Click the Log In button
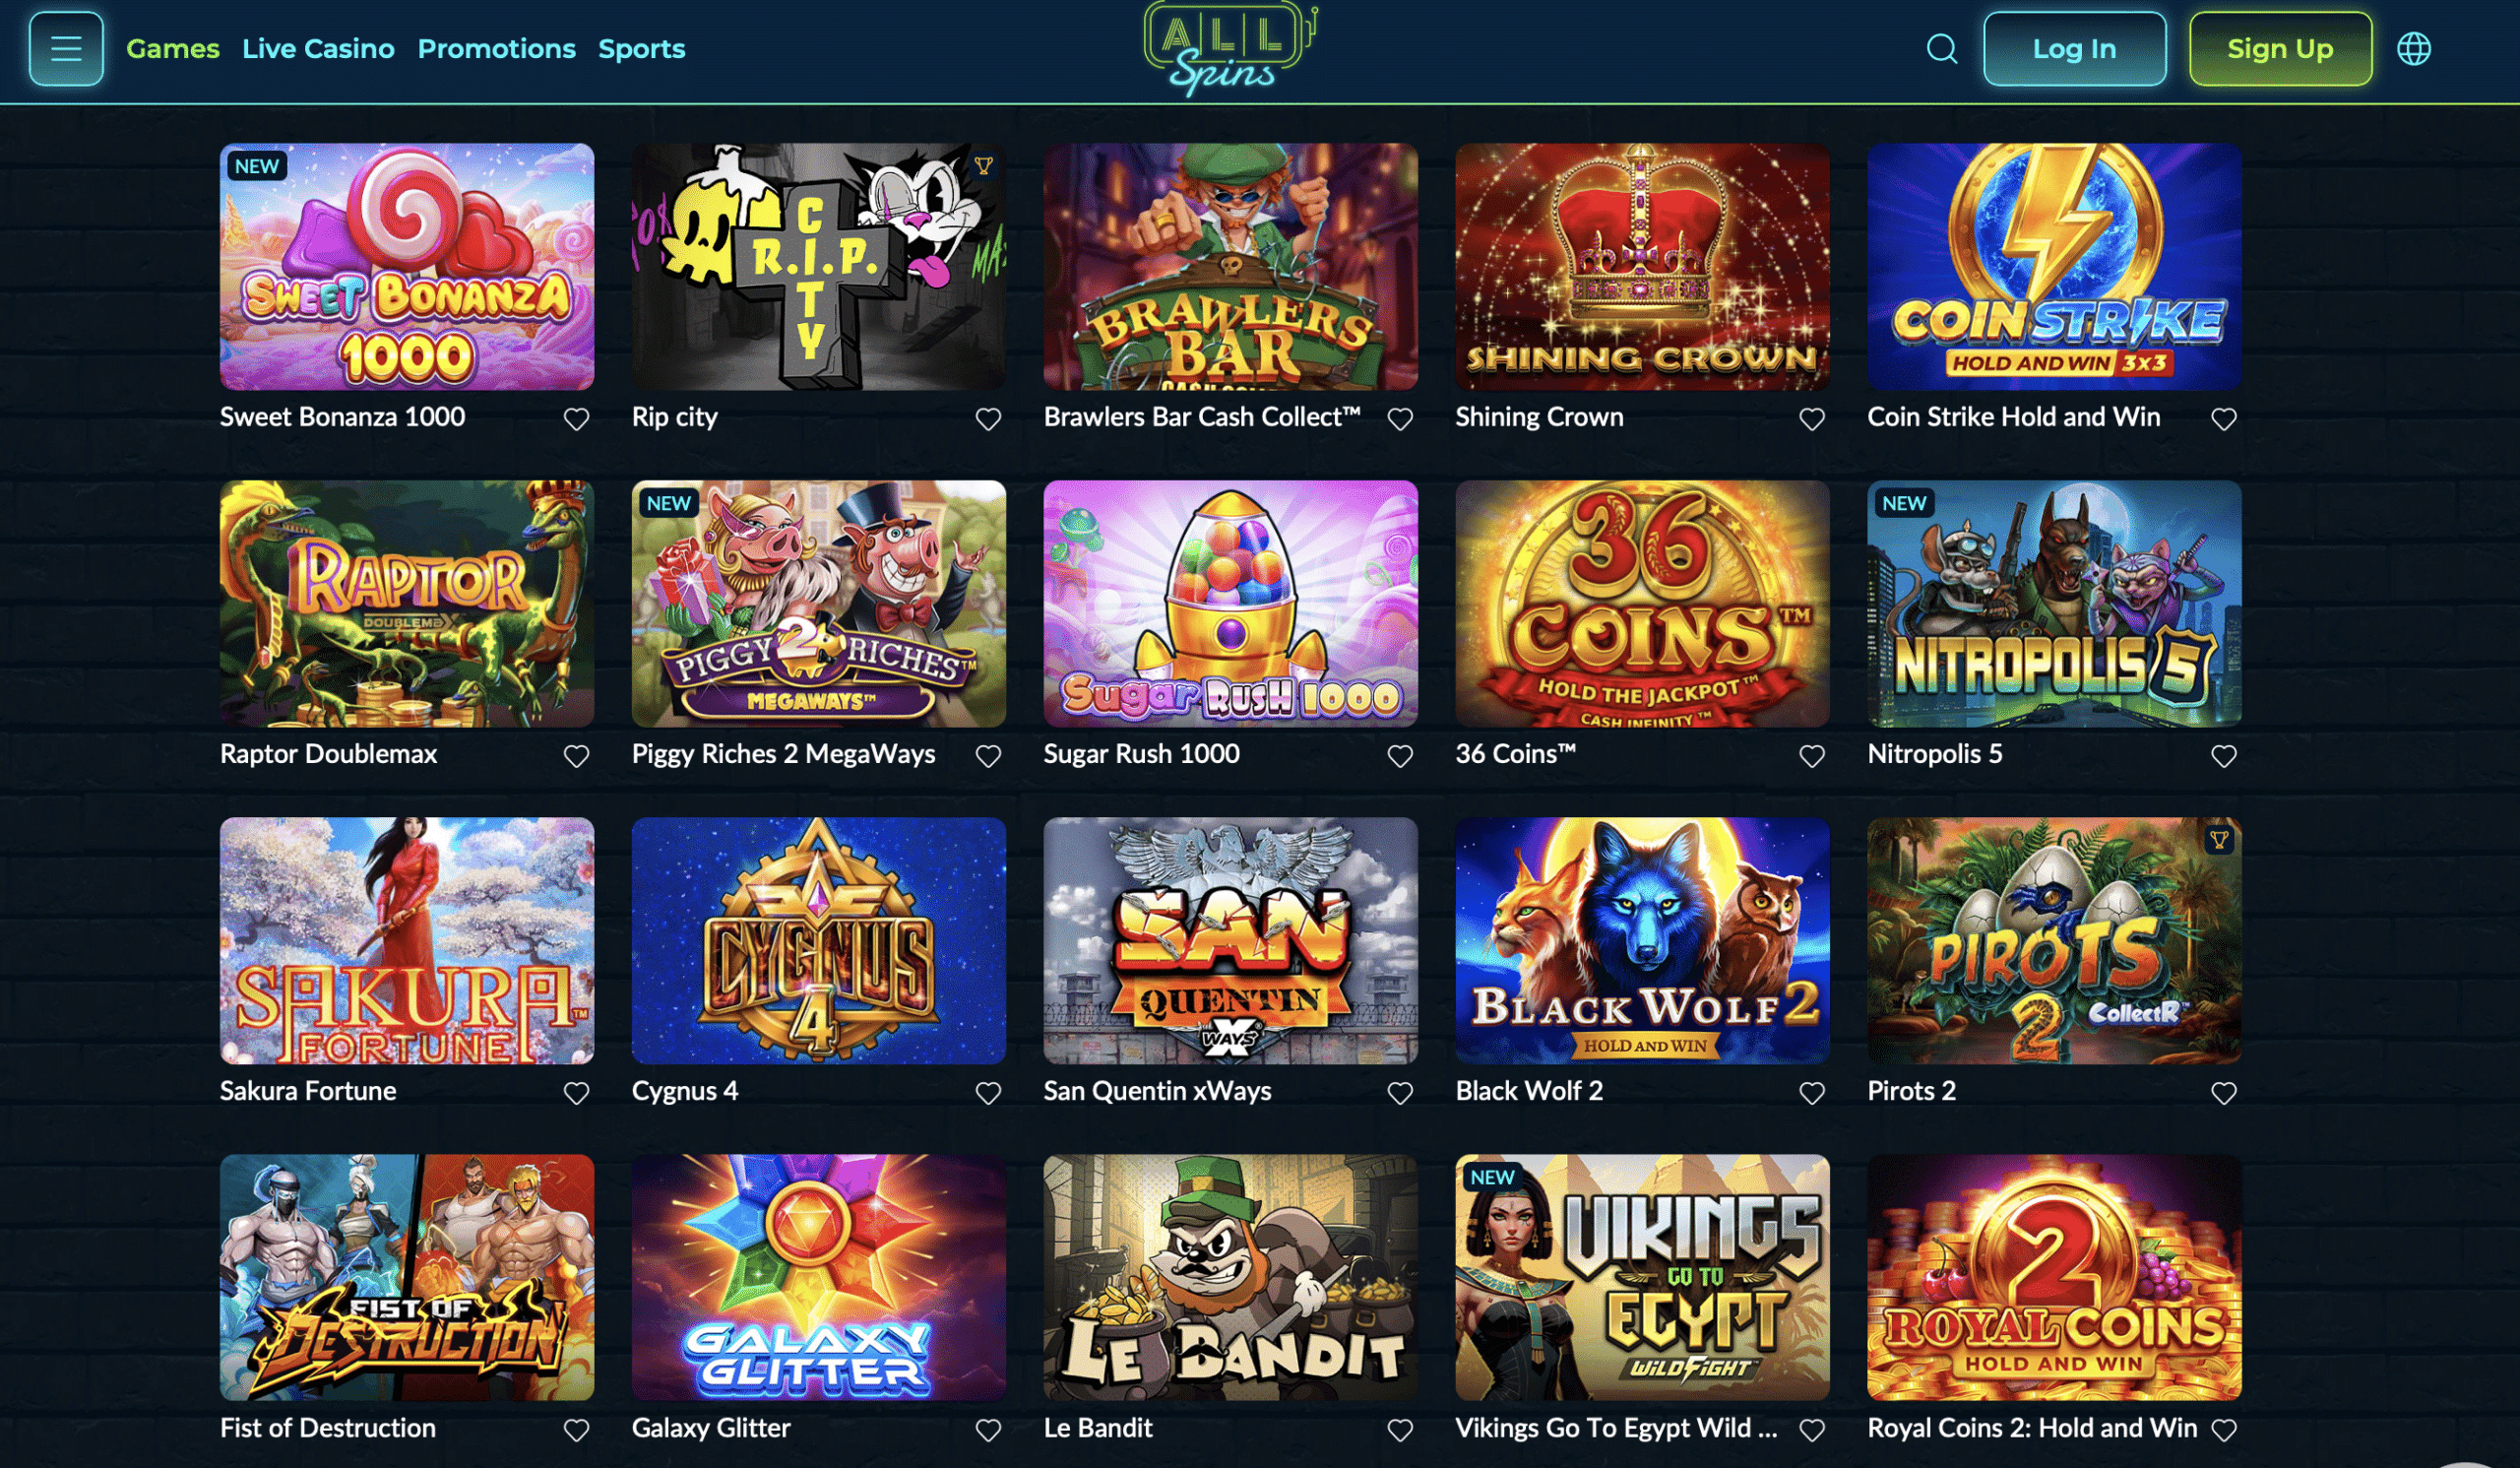Image resolution: width=2520 pixels, height=1468 pixels. click(x=2074, y=48)
